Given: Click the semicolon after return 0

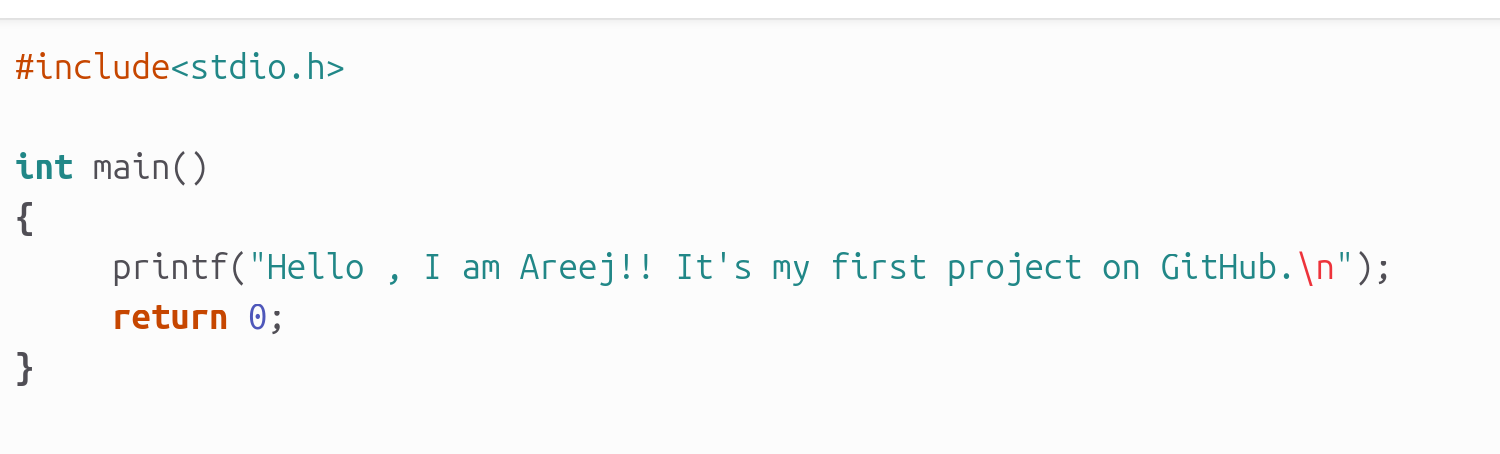Looking at the screenshot, I should point(277,320).
